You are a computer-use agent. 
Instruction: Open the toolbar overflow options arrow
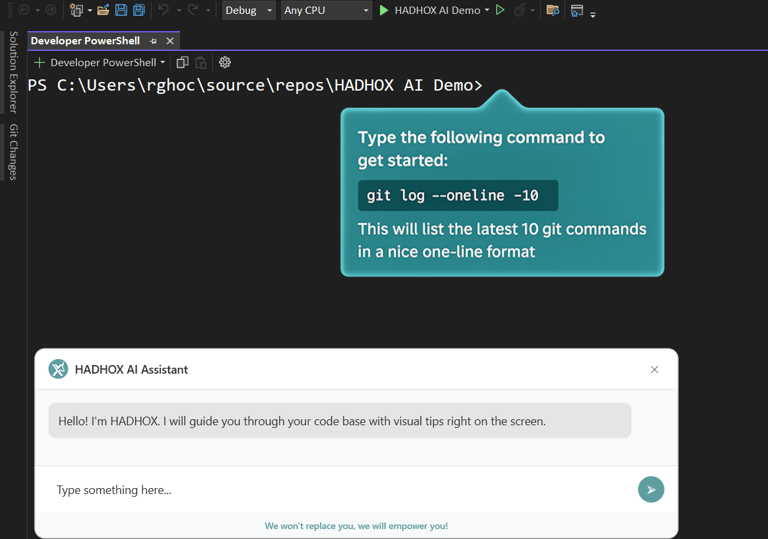click(x=593, y=15)
